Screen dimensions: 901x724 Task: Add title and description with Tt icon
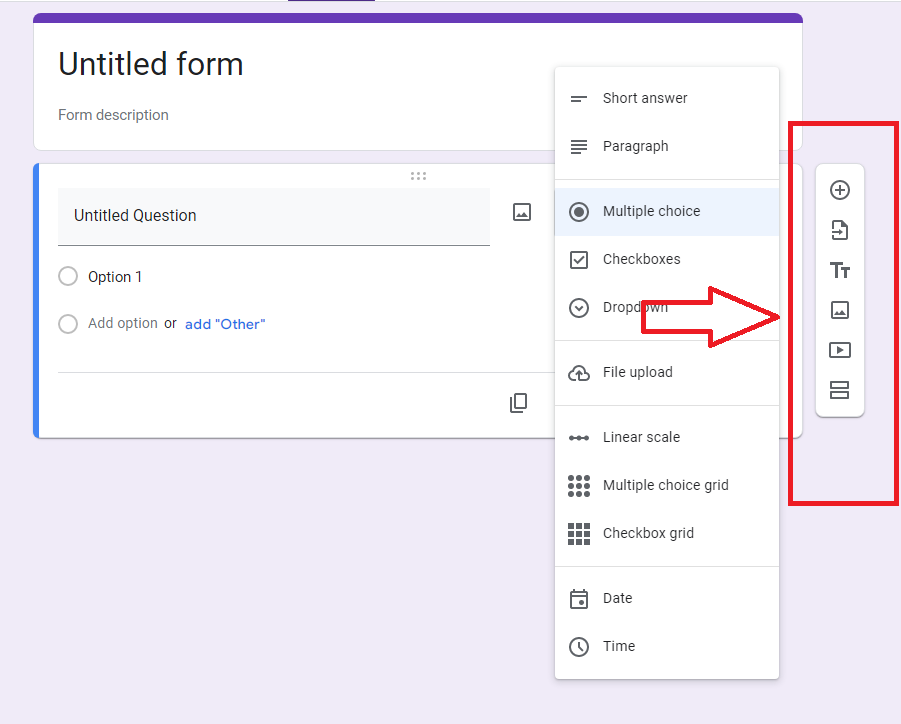point(840,270)
